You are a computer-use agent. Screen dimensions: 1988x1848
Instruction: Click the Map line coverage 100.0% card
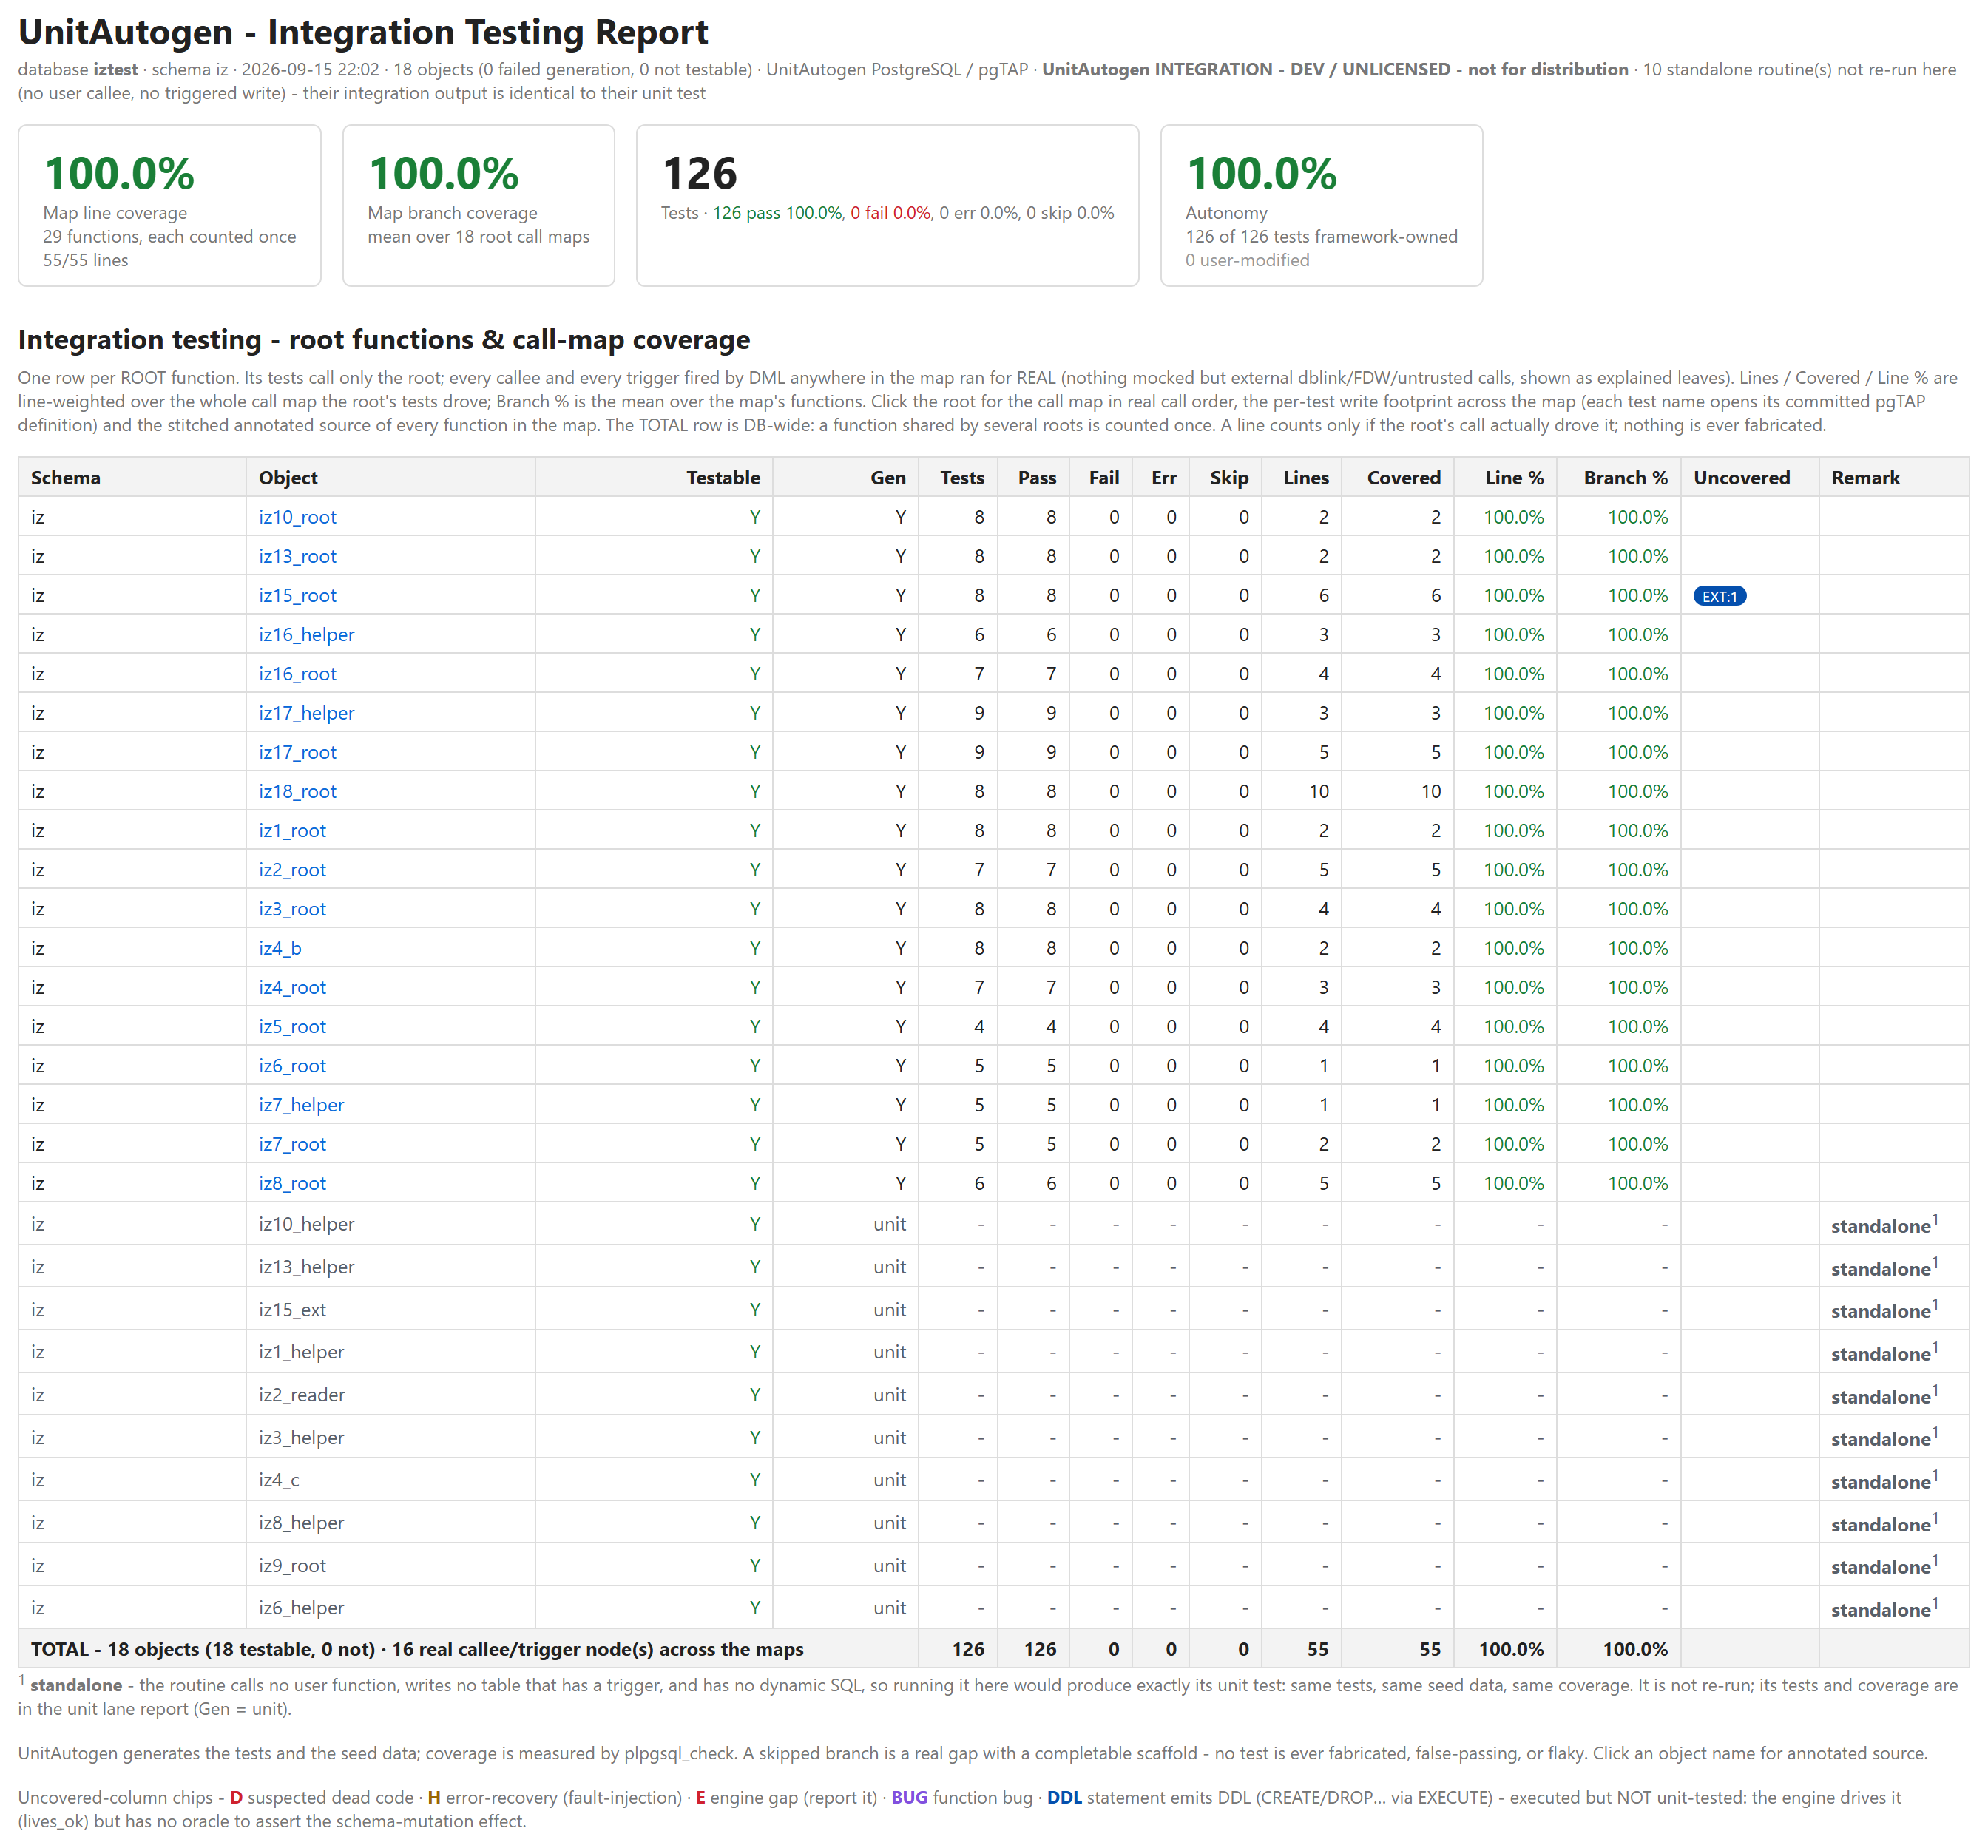170,206
